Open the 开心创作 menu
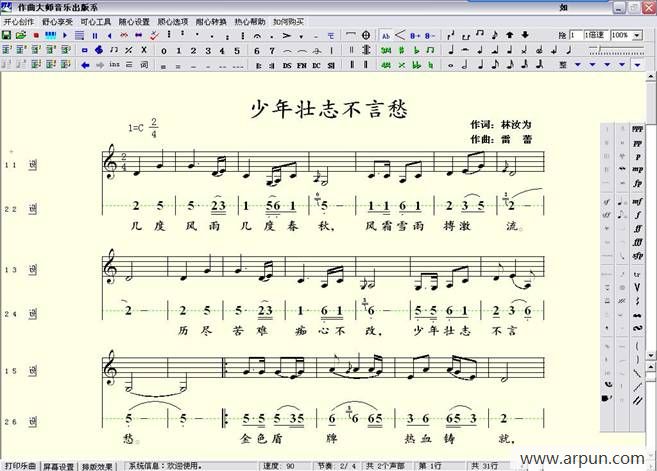Viewport: 657px width, 471px height. [19, 20]
